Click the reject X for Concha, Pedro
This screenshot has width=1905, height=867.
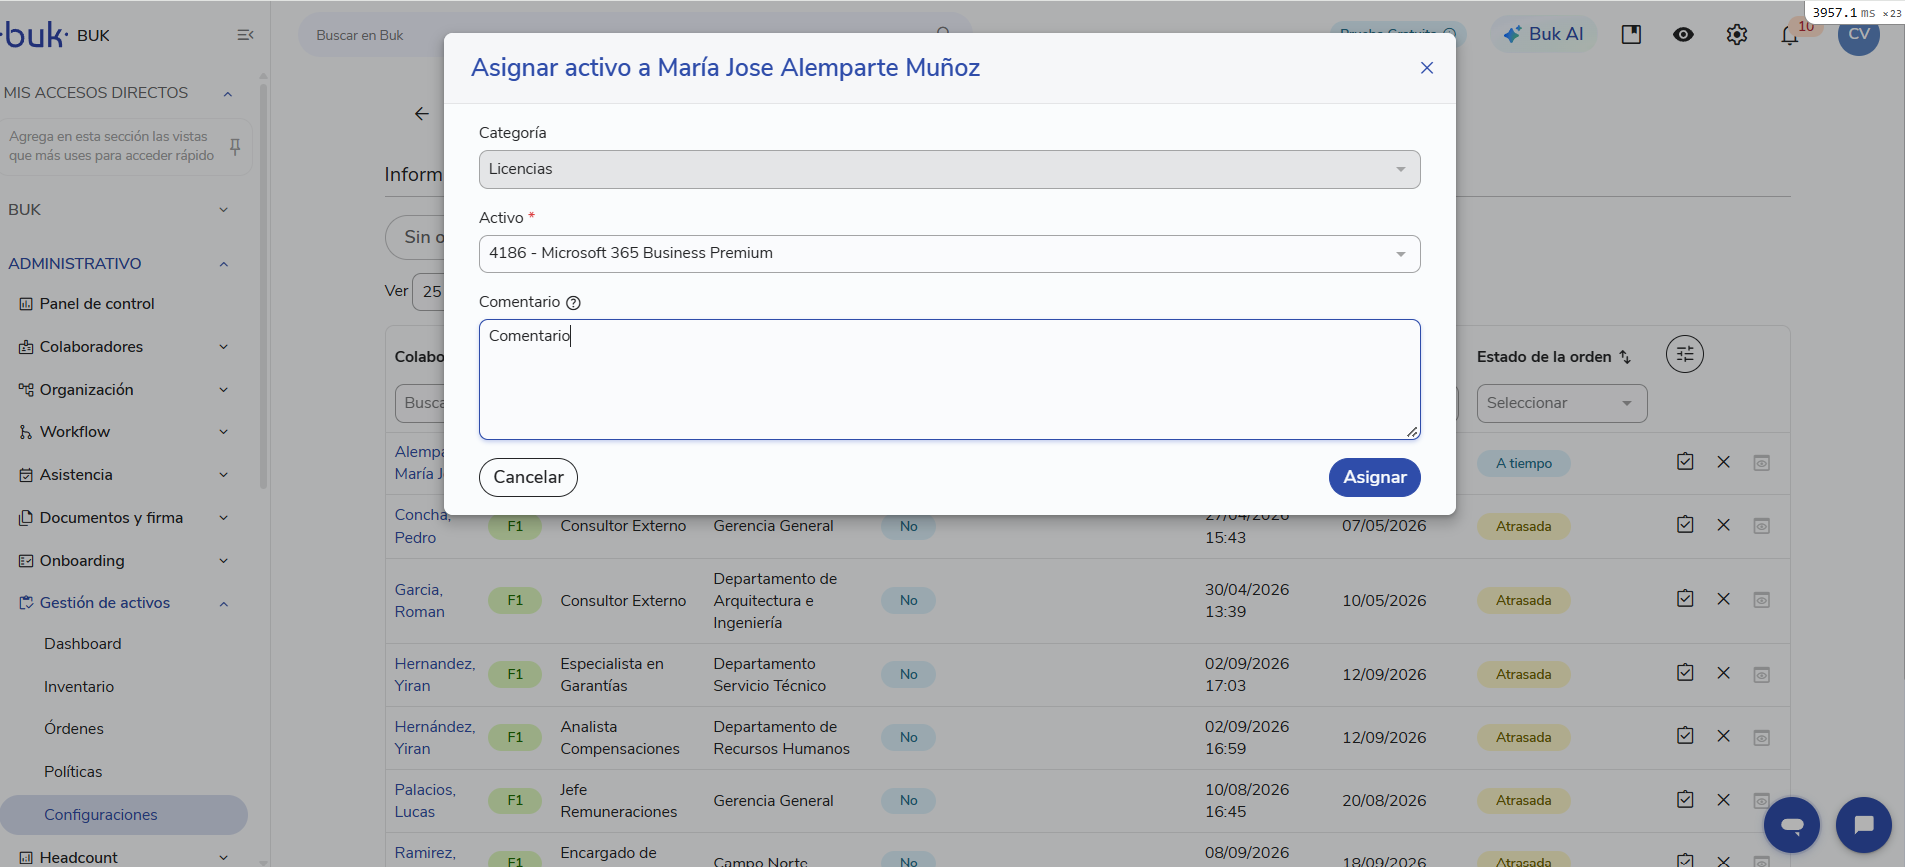[x=1724, y=525]
